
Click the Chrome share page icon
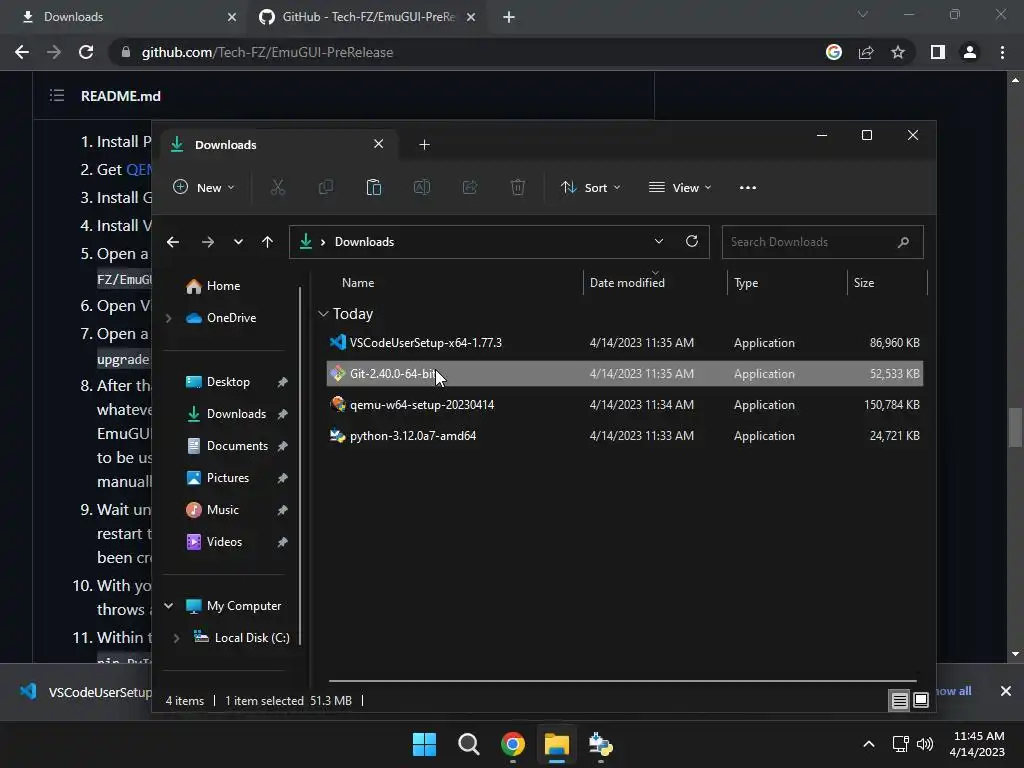point(866,52)
